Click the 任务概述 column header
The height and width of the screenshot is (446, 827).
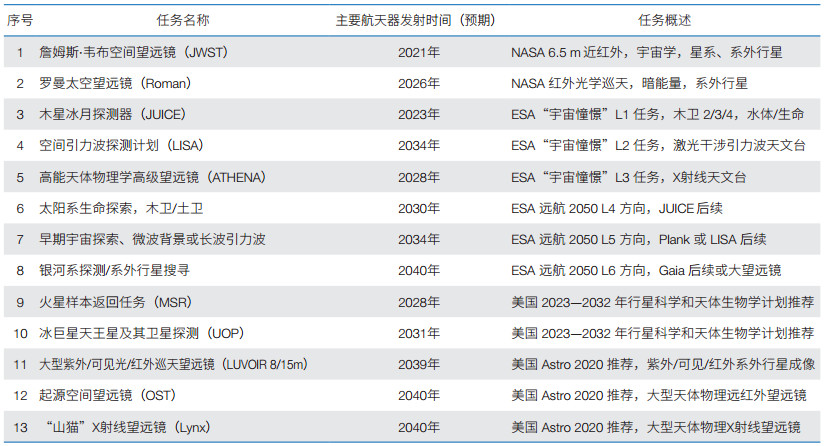click(664, 20)
